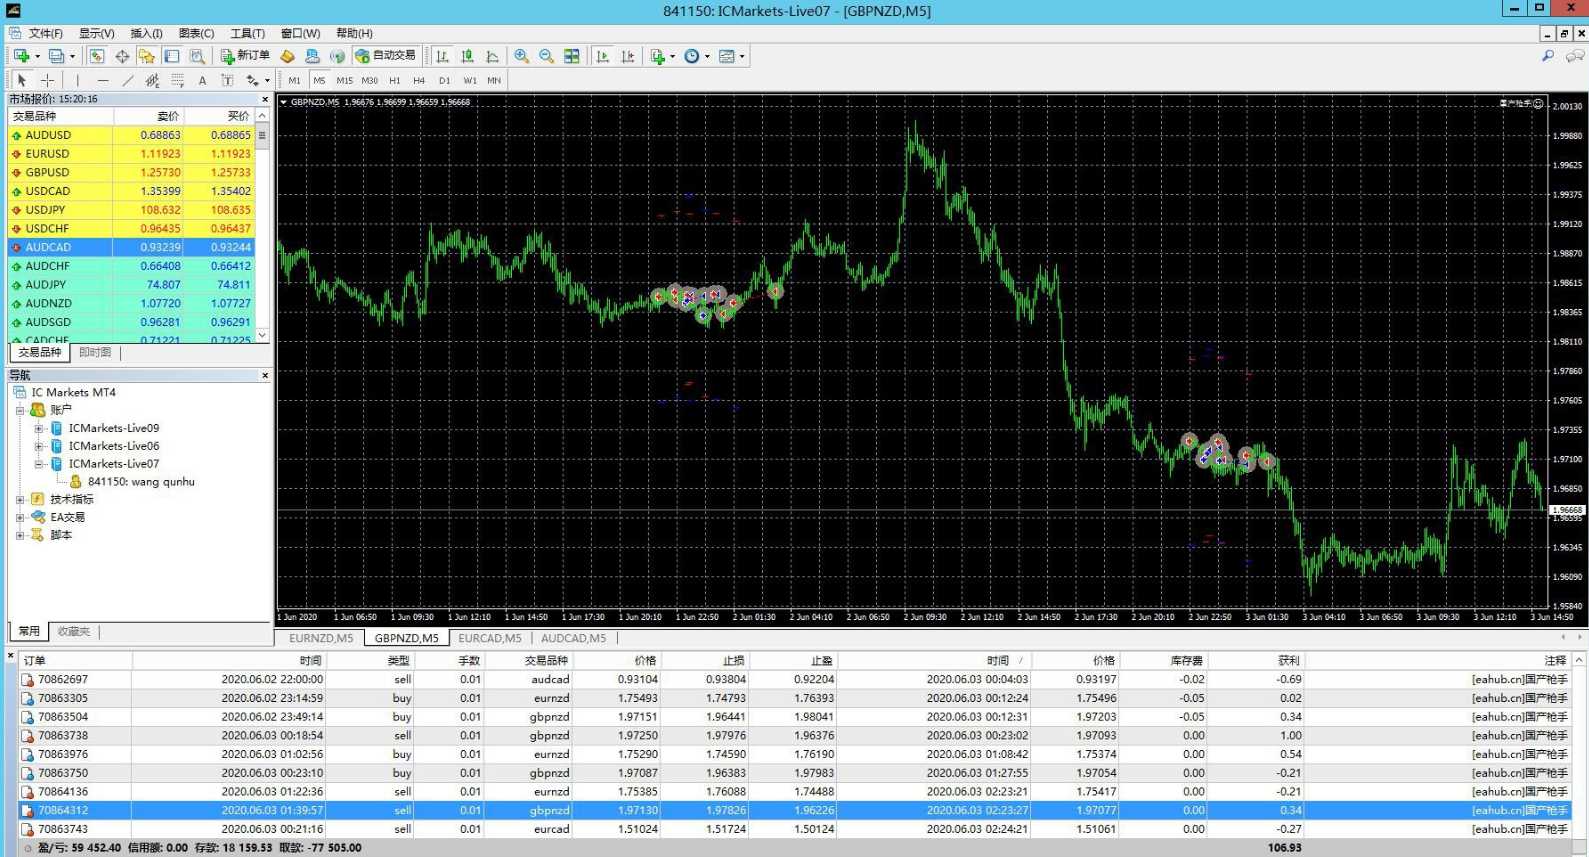Select the Cursor arrow tool
Screen dimensions: 1589x857
(x=22, y=80)
